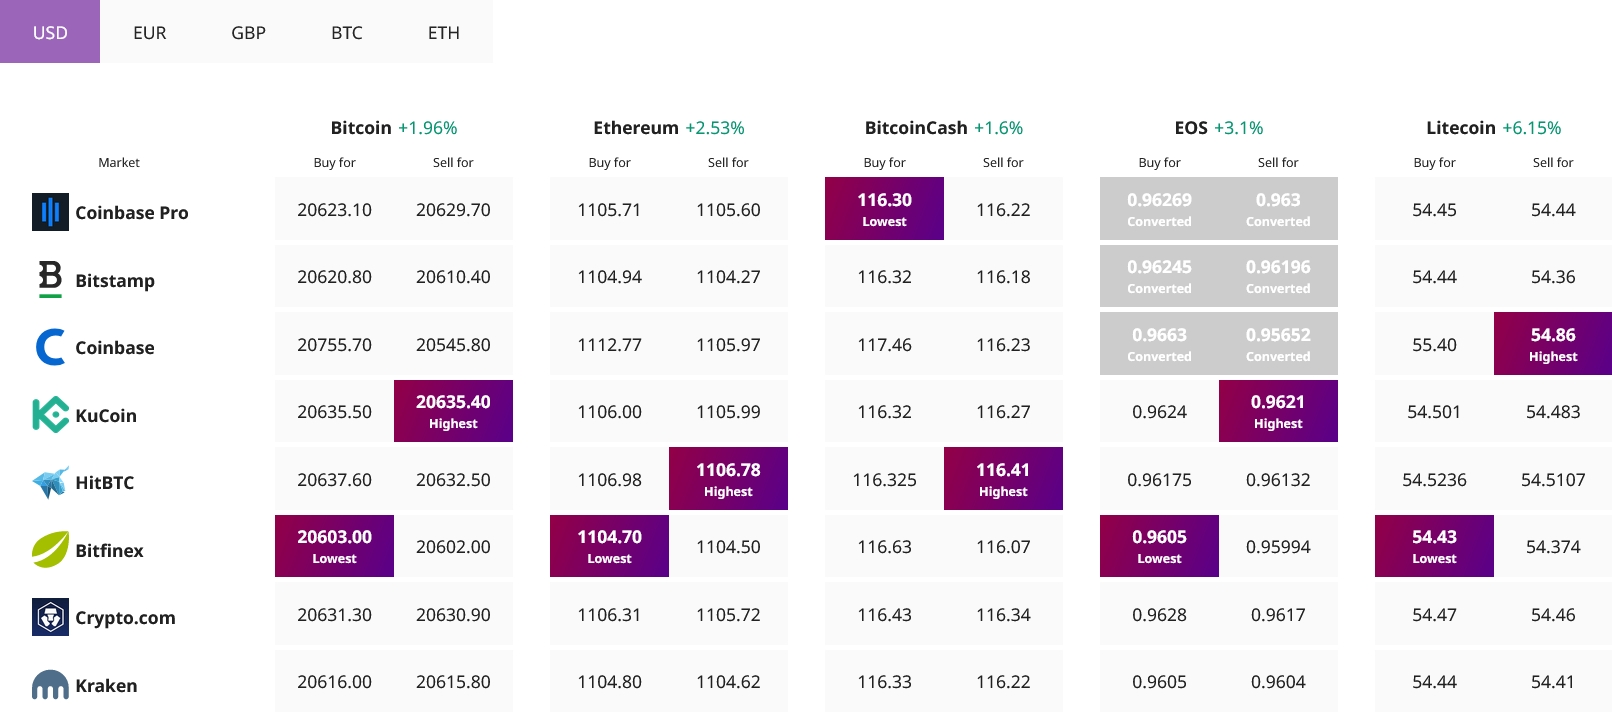Select HitBTC's highest BitcoinCash sell price 116.41
1612x715 pixels.
point(1003,479)
